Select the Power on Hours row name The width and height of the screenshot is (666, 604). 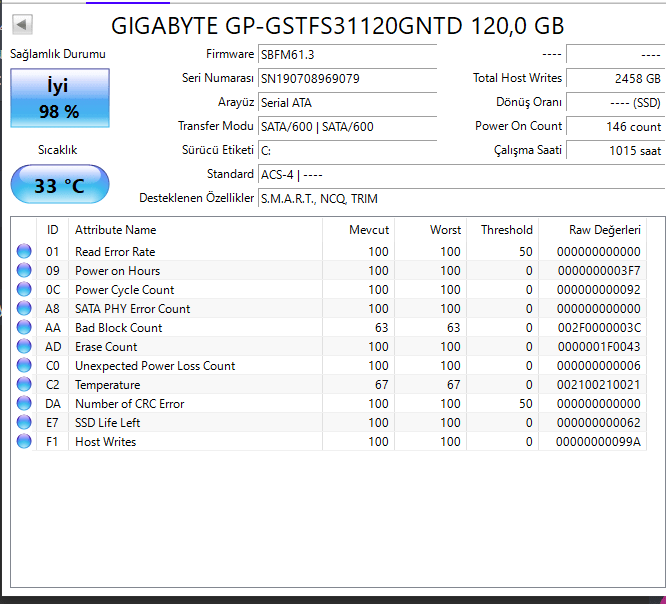tap(118, 271)
